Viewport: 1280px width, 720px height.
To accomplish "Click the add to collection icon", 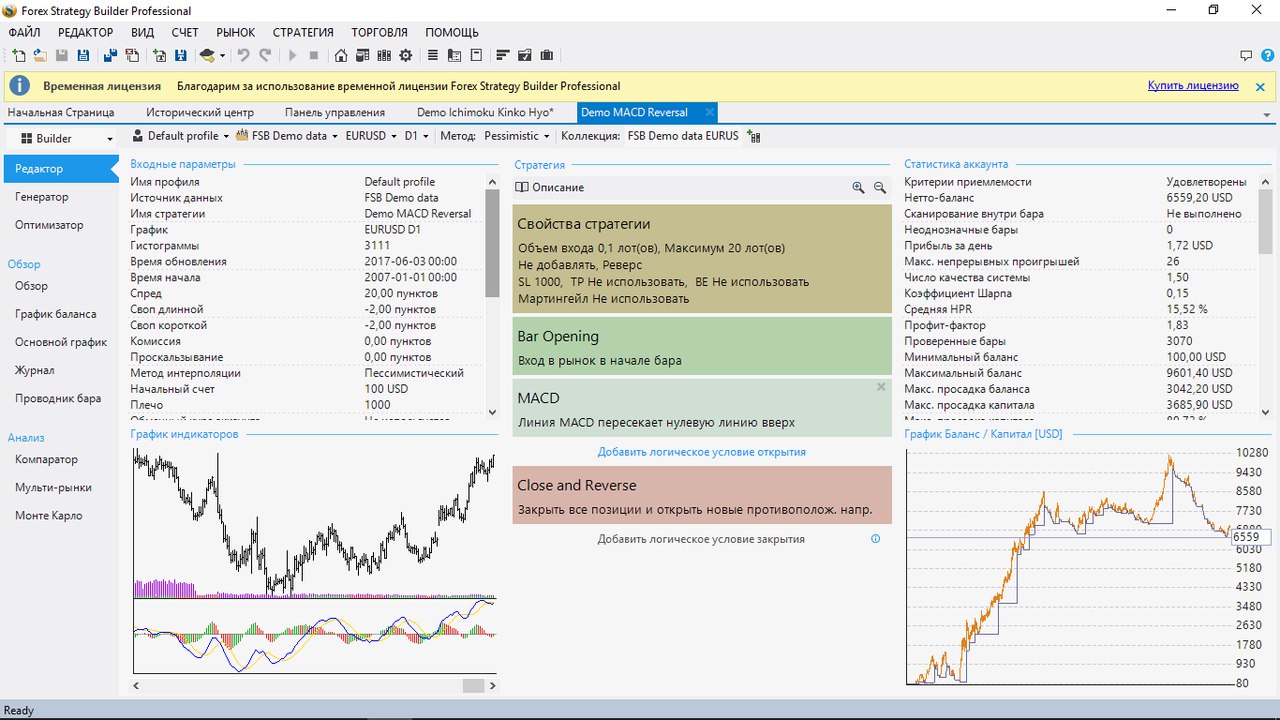I will tap(753, 136).
